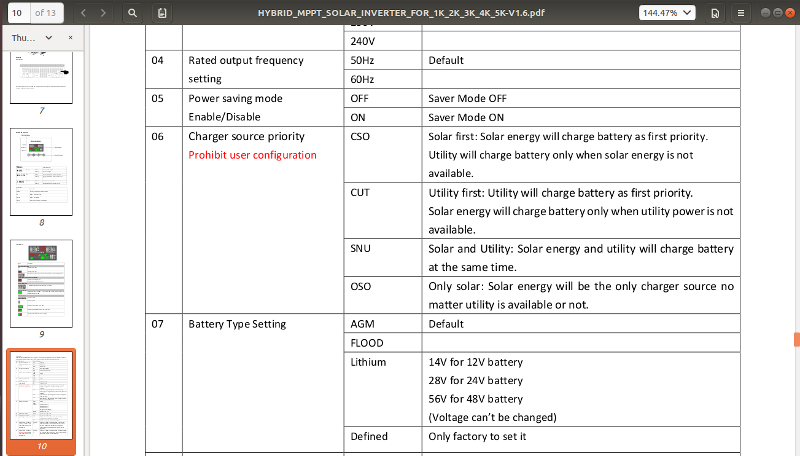Click the 'Battery Type Setting' table cell

(237, 324)
